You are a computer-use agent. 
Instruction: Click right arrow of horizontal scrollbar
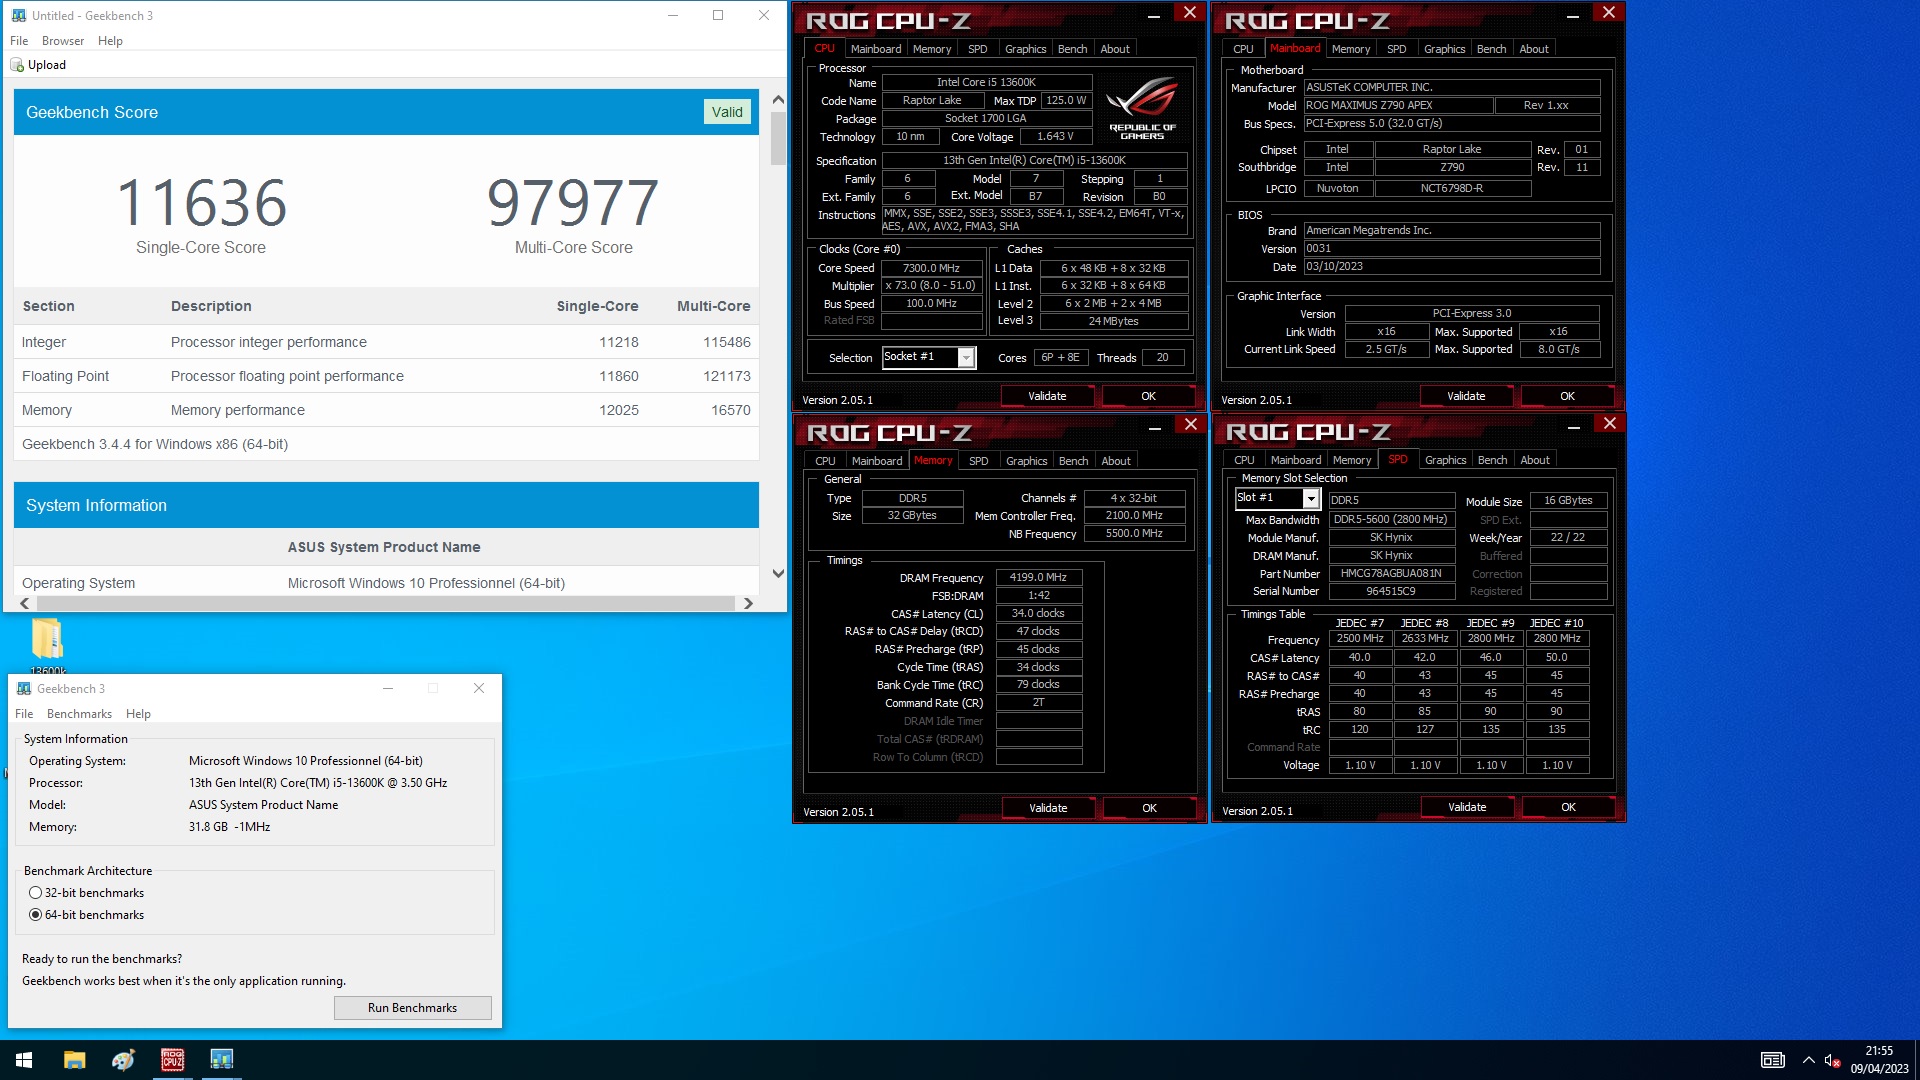click(748, 604)
